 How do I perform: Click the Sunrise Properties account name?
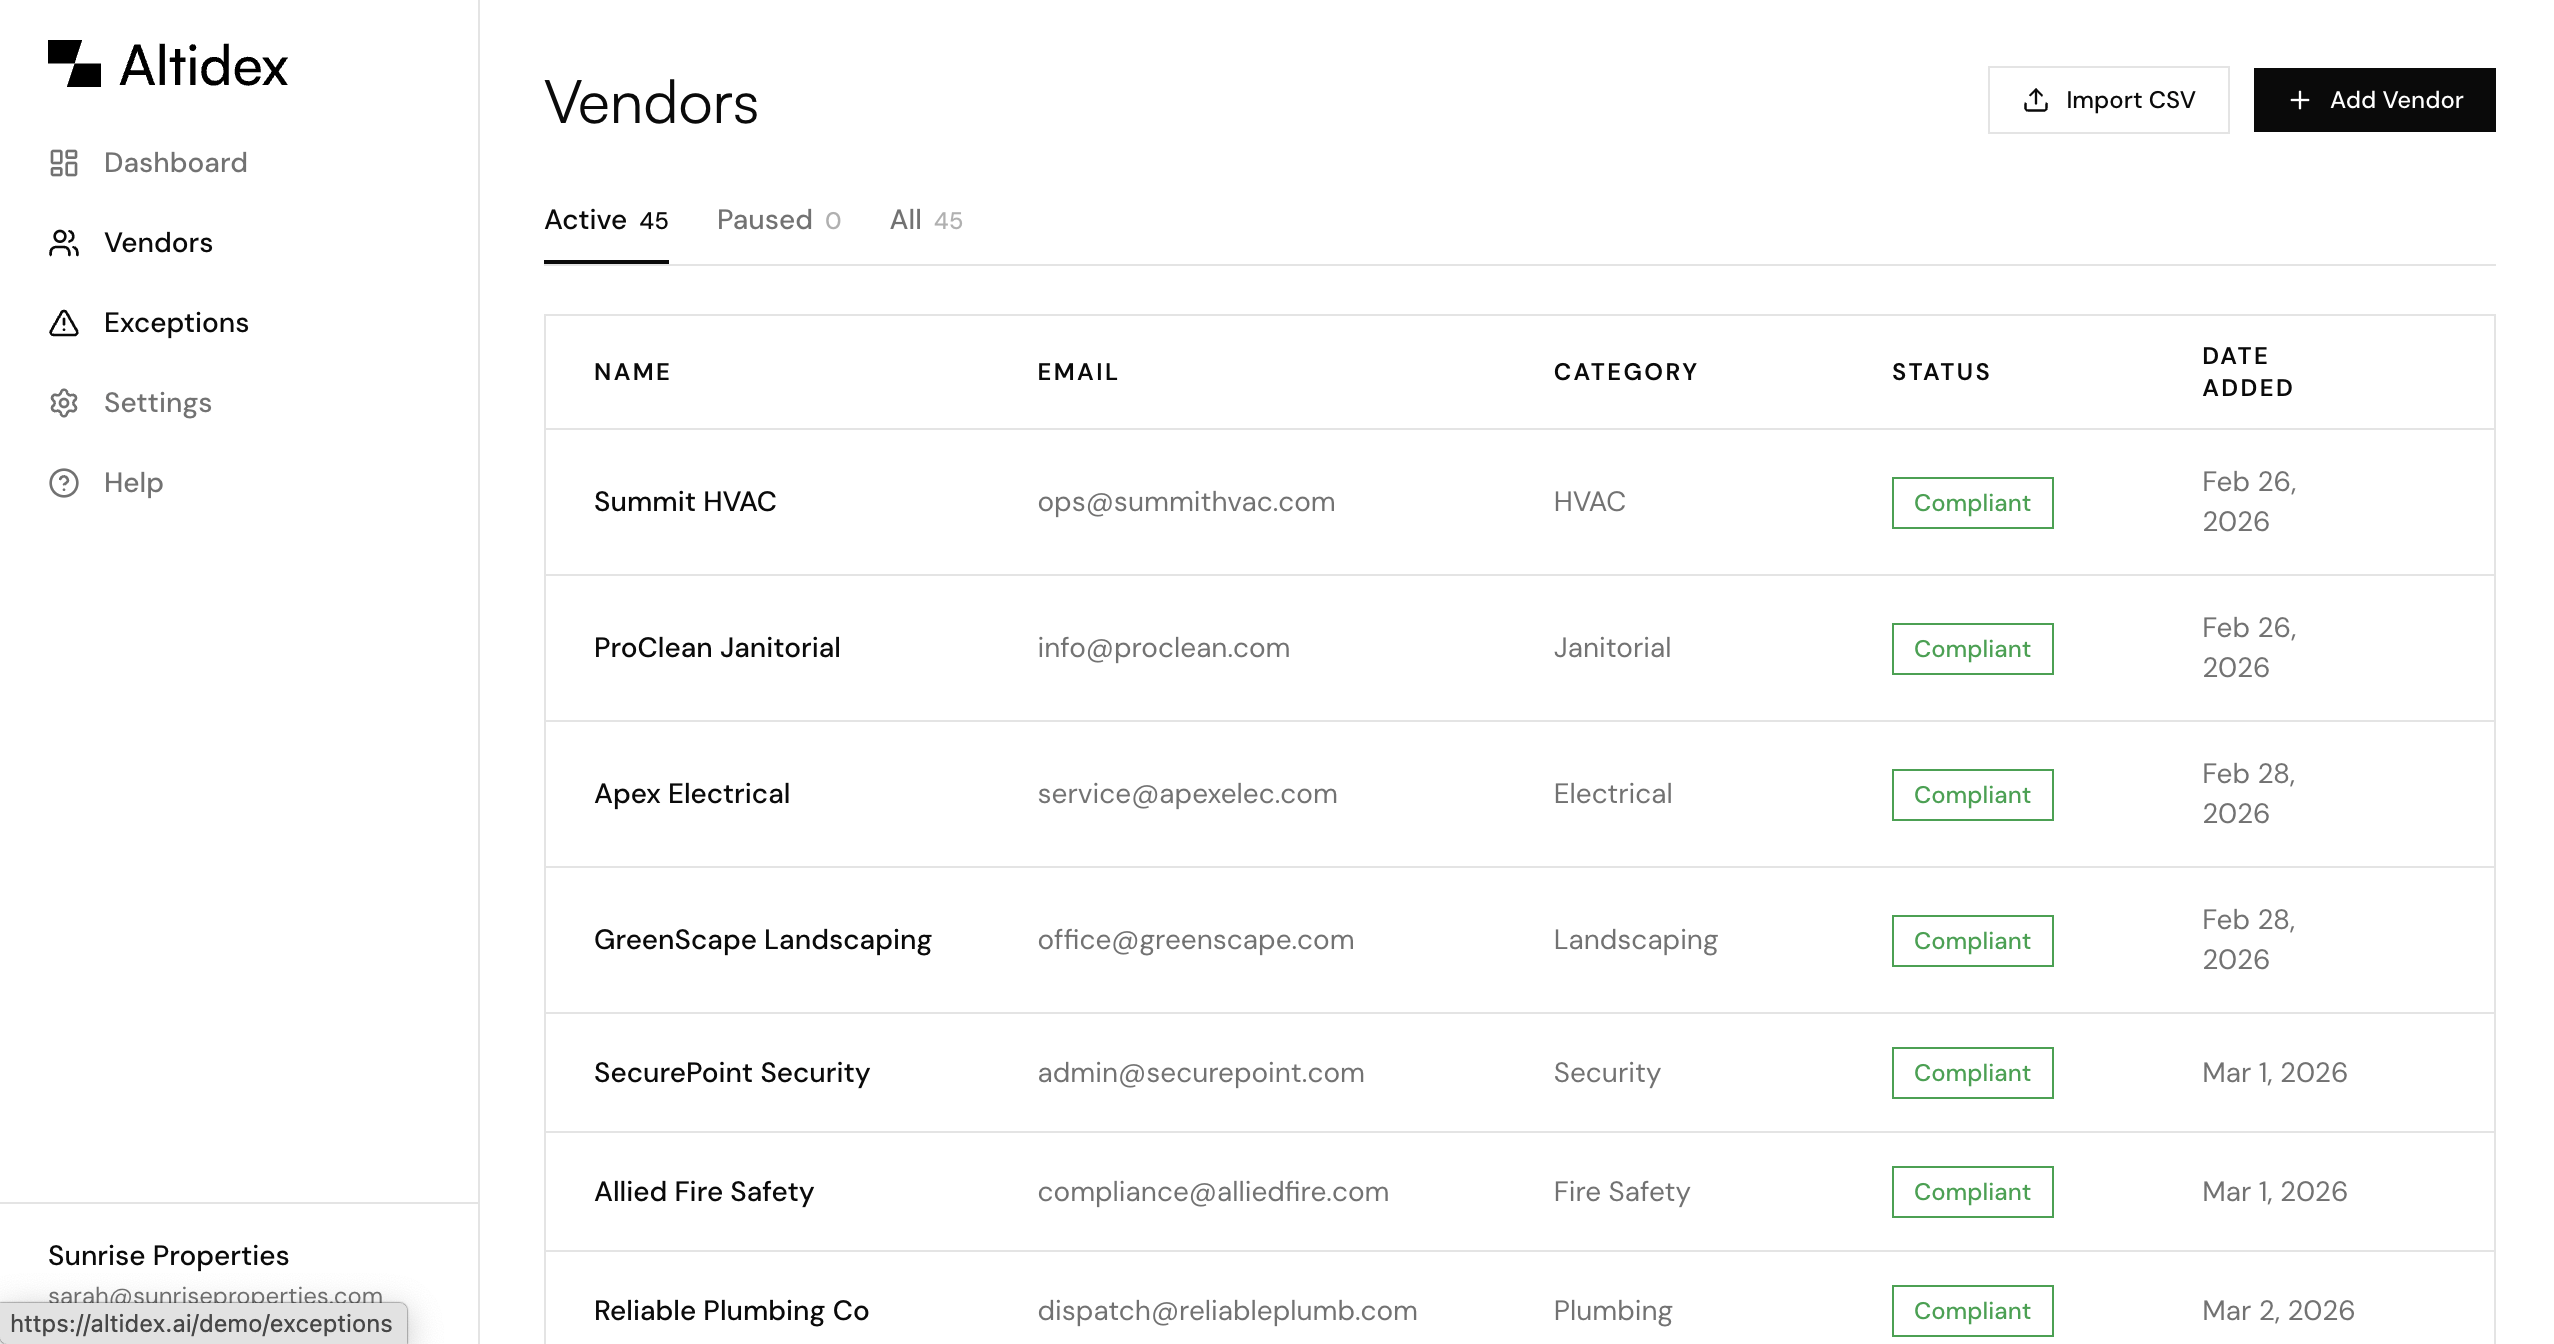[168, 1255]
